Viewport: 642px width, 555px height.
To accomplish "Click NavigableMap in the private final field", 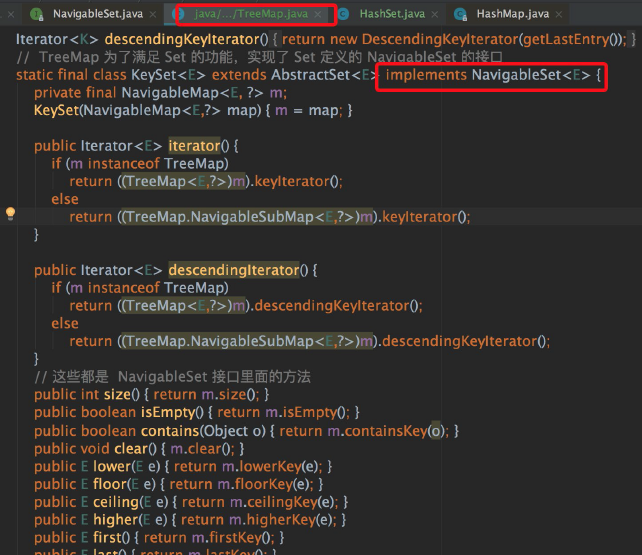I will [x=170, y=93].
